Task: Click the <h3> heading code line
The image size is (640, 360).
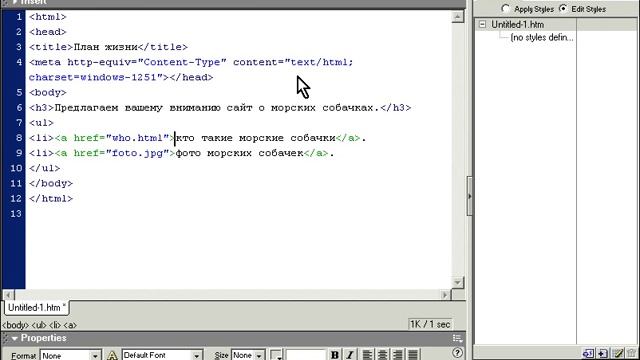Action: coord(220,108)
